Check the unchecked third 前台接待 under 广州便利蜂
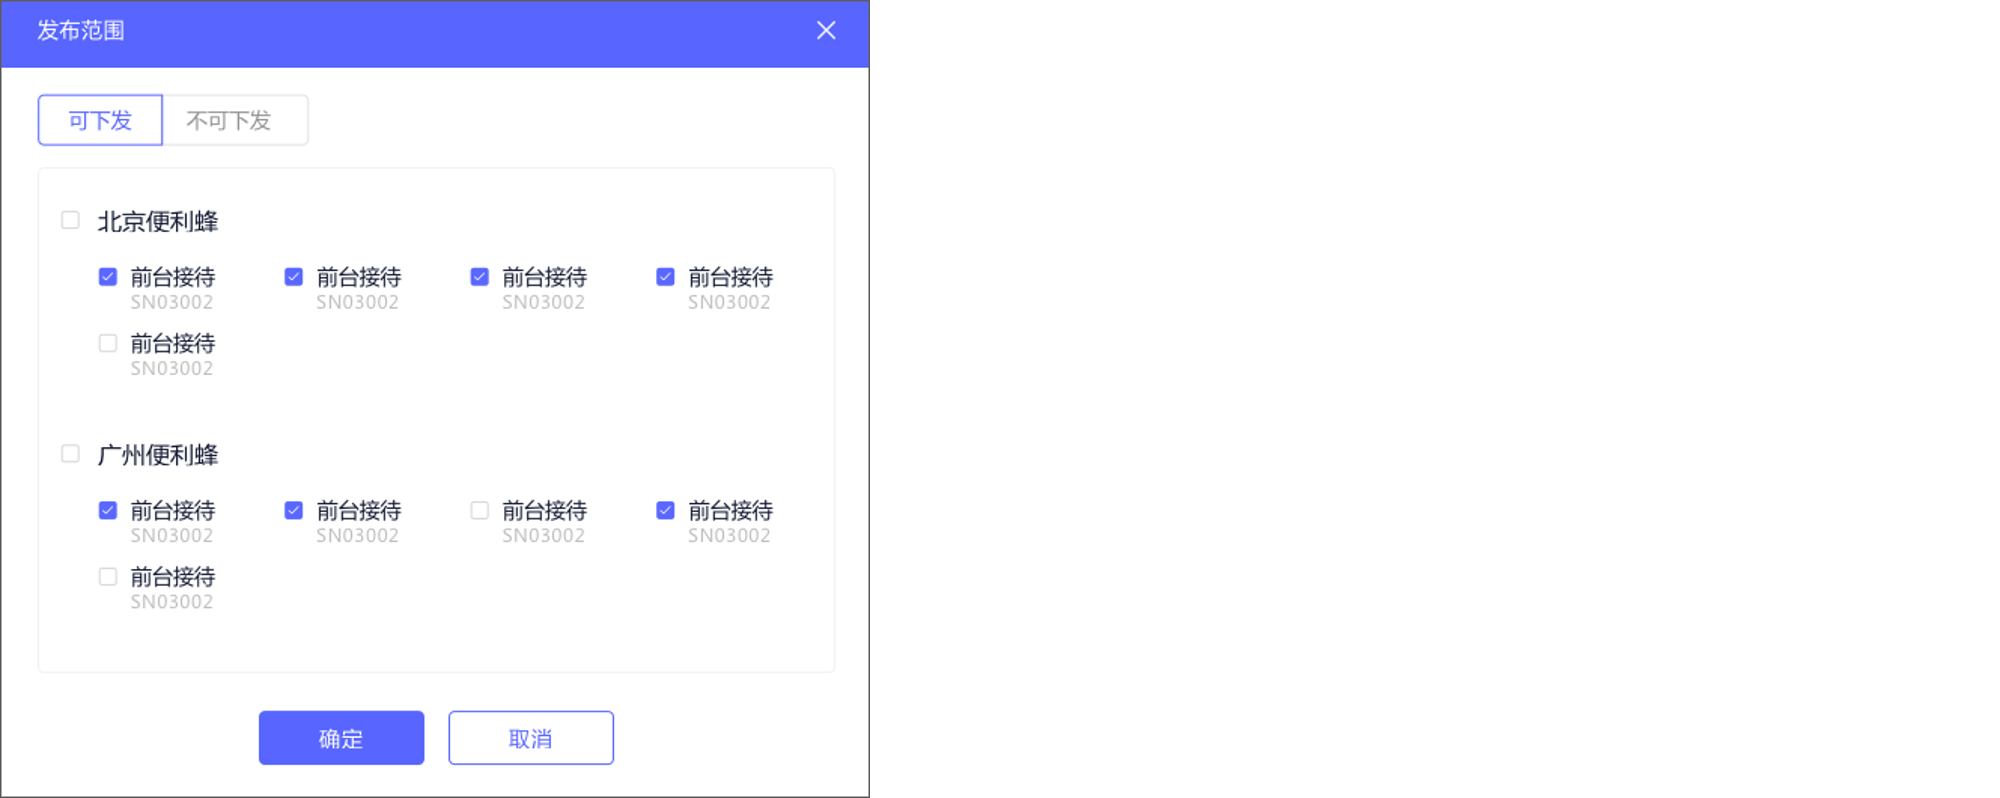 pyautogui.click(x=479, y=510)
